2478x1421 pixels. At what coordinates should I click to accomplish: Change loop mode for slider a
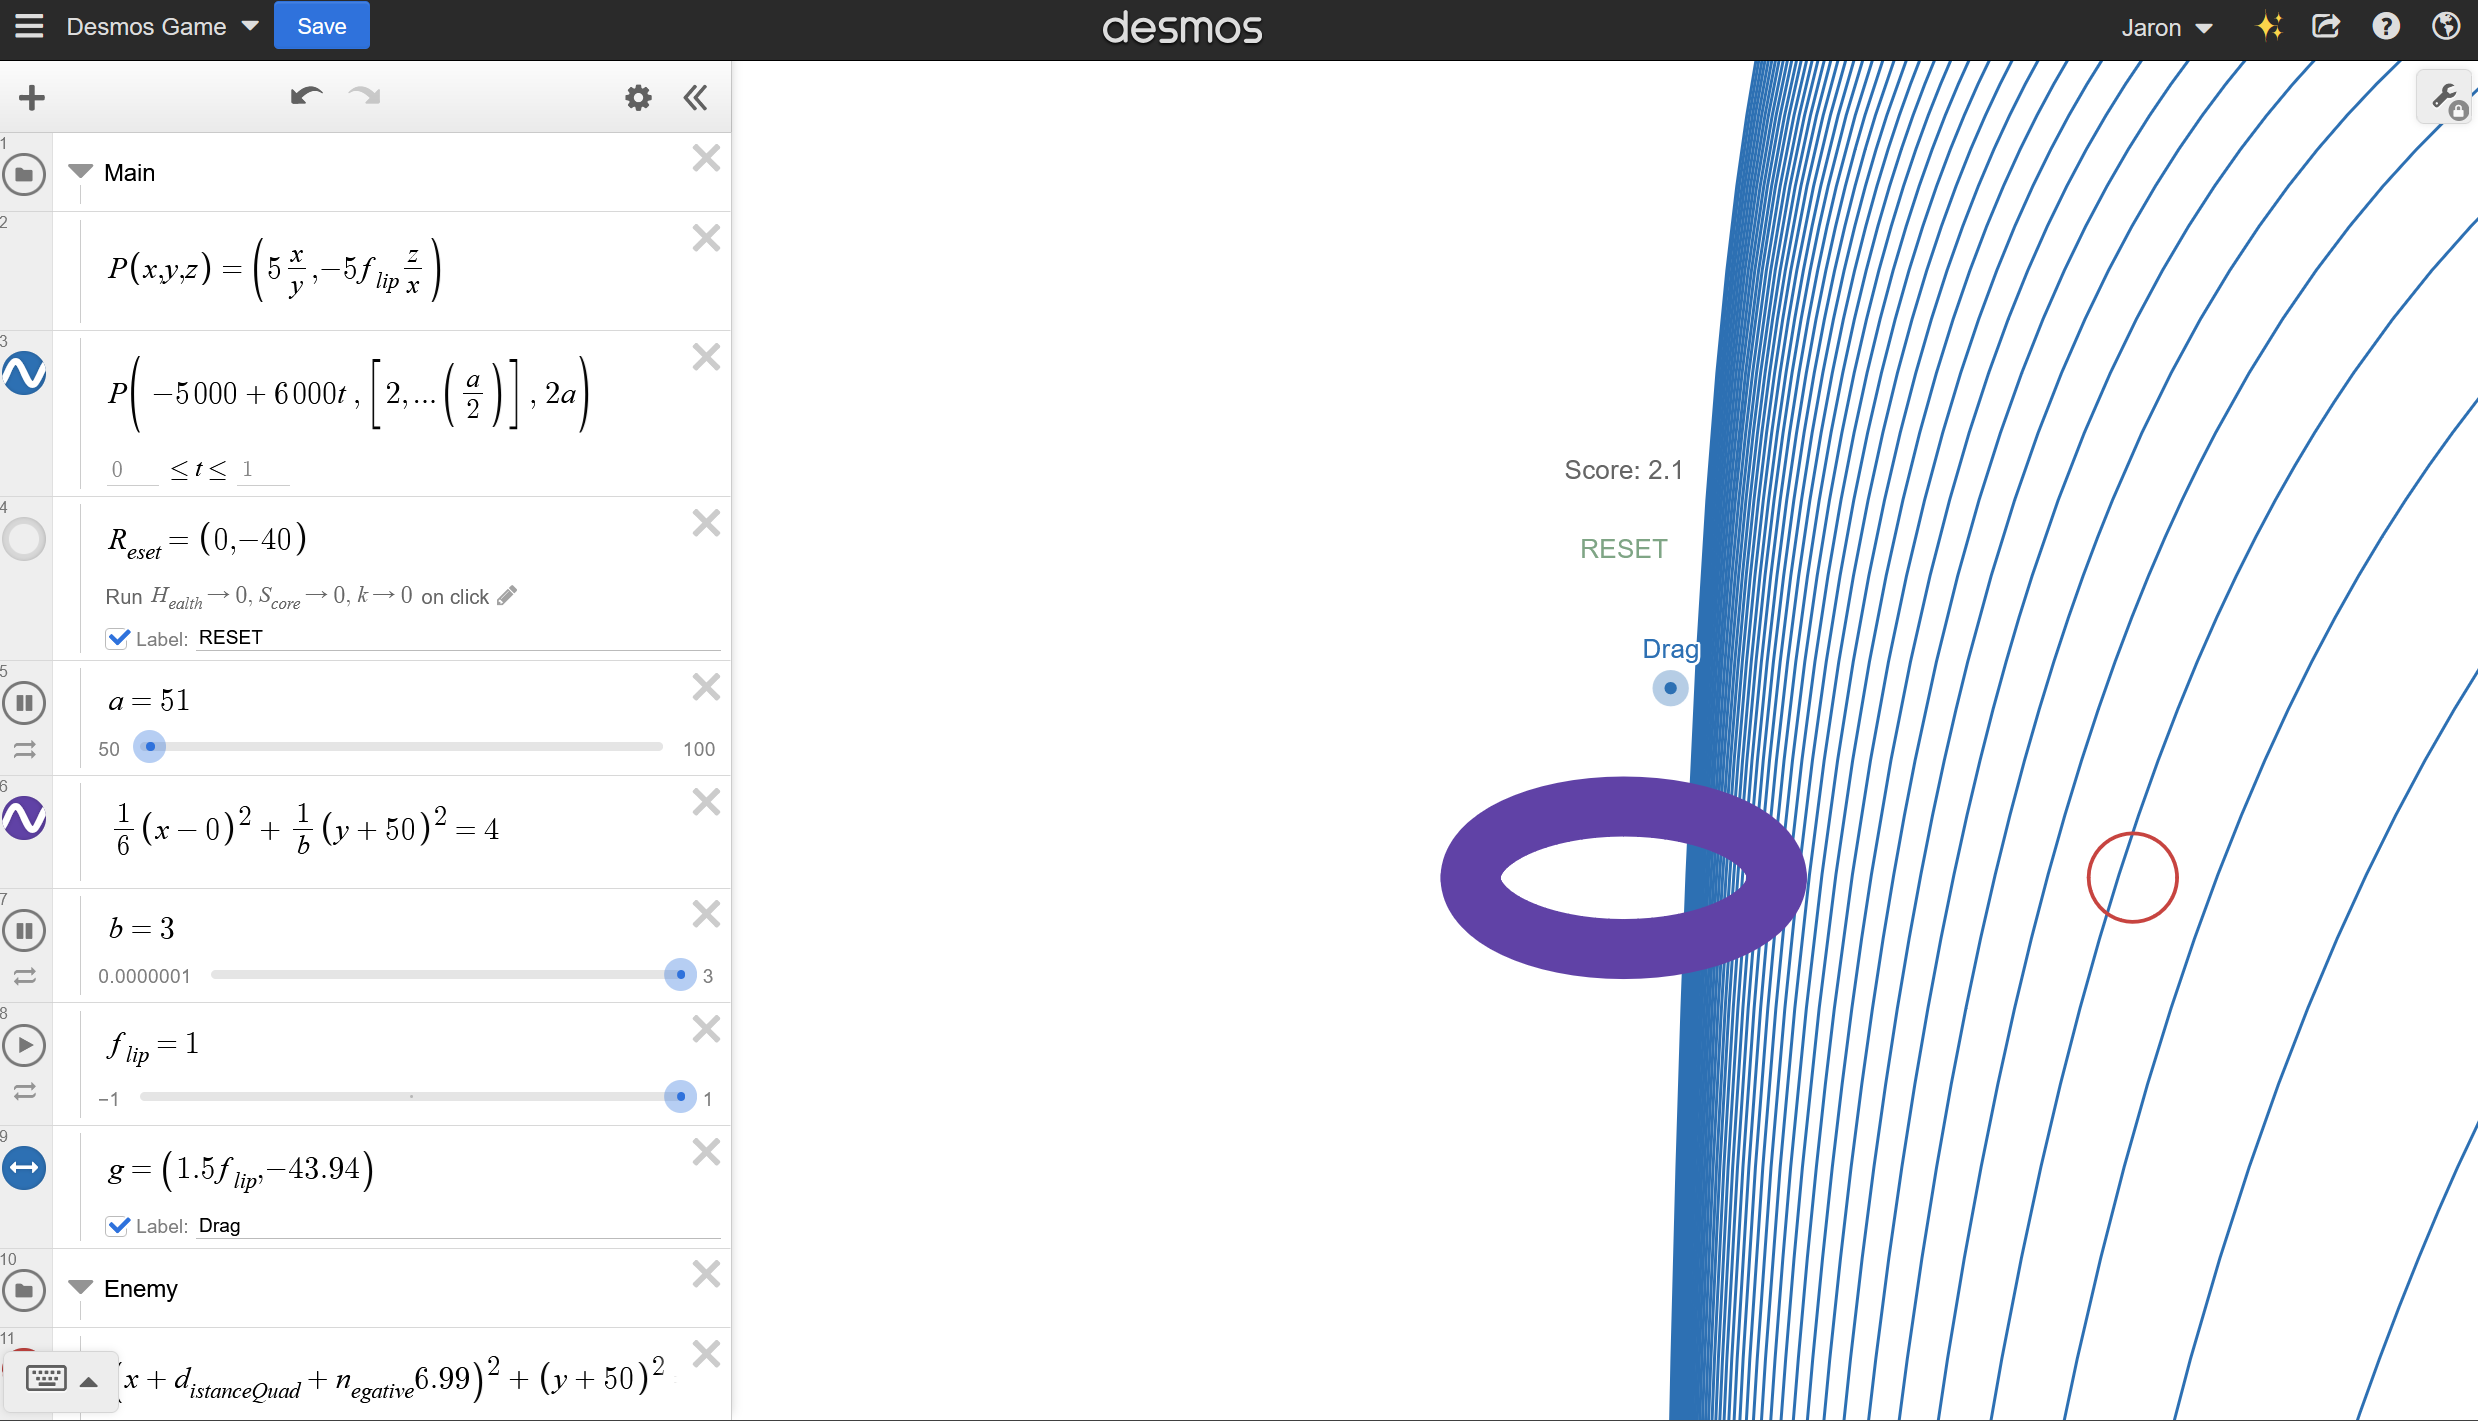coord(24,749)
